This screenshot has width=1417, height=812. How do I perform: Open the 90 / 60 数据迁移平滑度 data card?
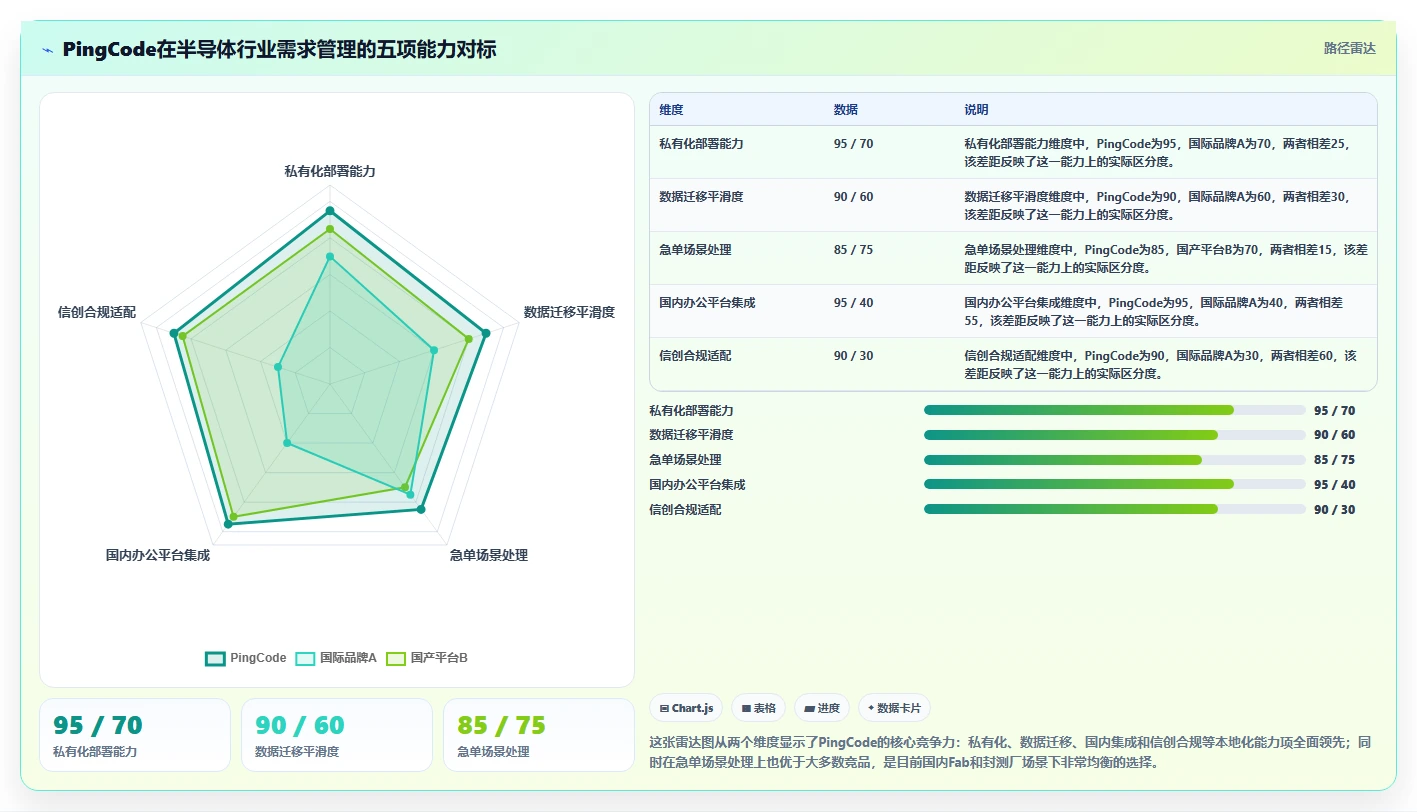pyautogui.click(x=337, y=735)
